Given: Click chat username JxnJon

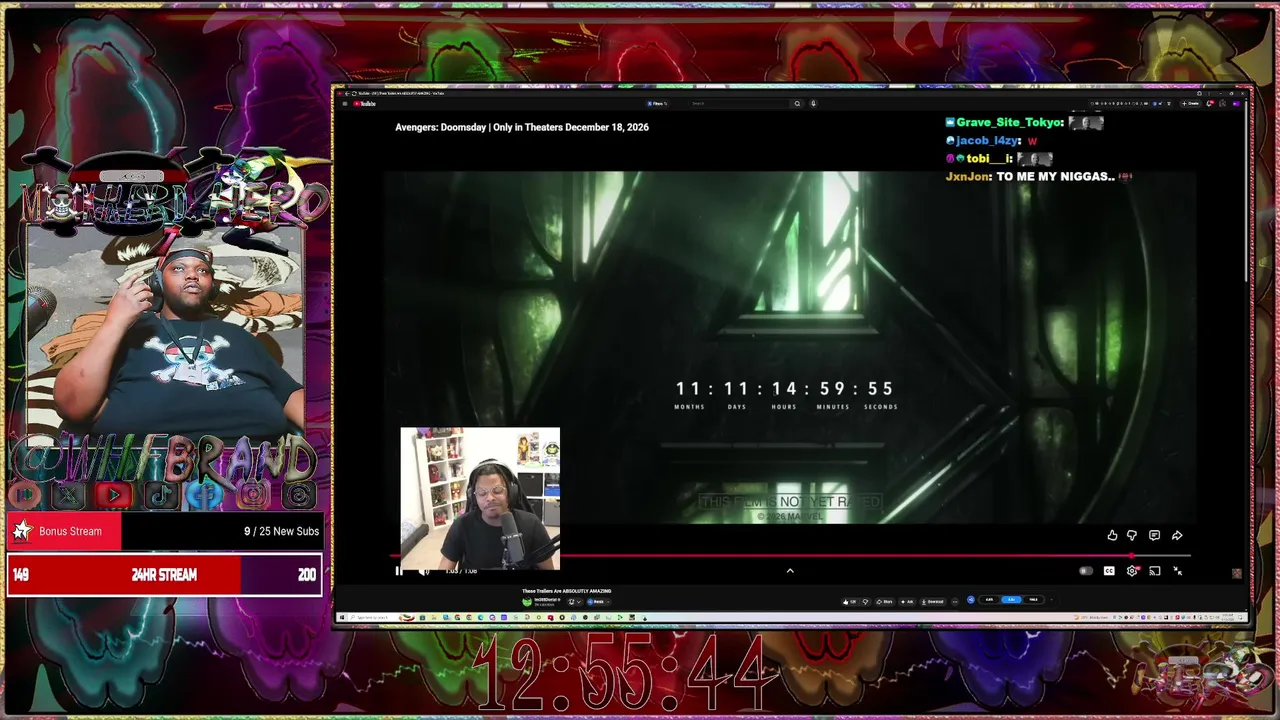Looking at the screenshot, I should tap(968, 177).
